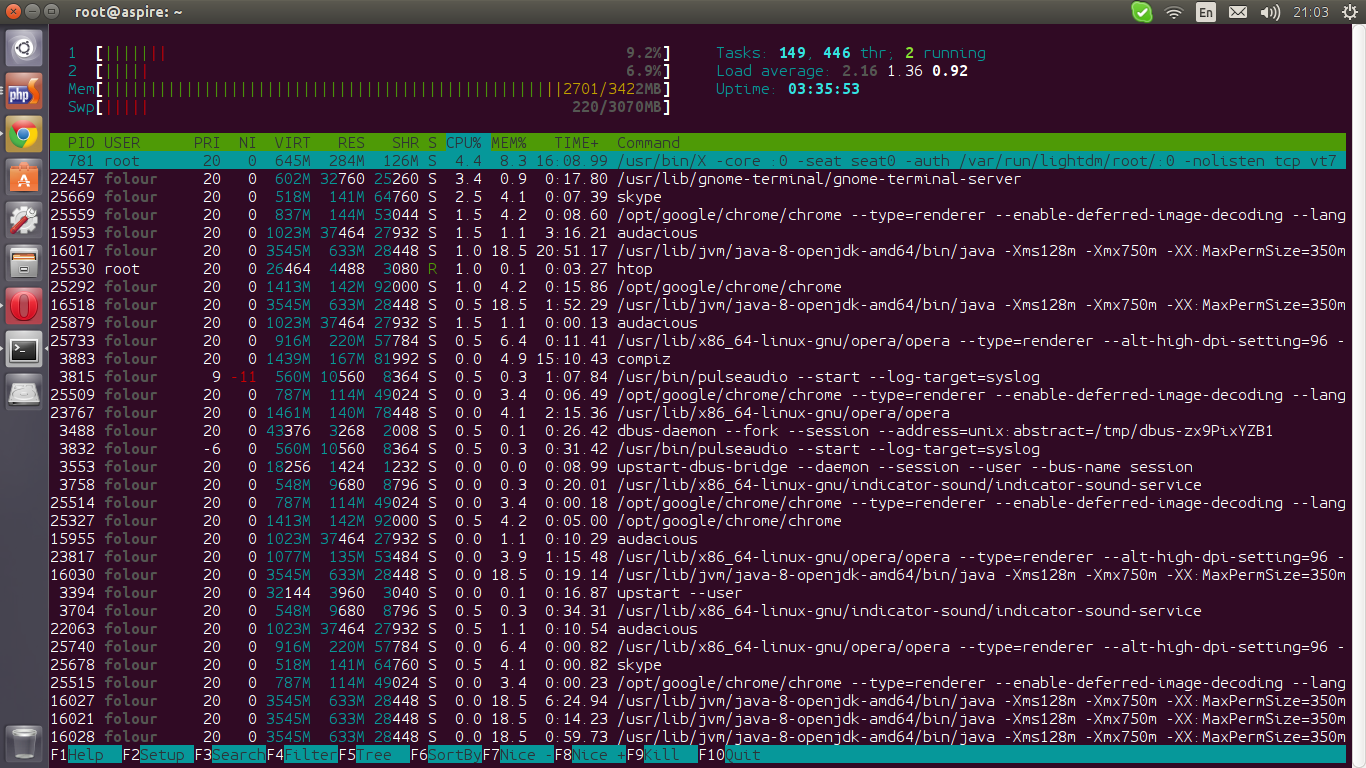This screenshot has height=768, width=1366.
Task: Open PhpStorm from the launcher
Action: (24, 93)
